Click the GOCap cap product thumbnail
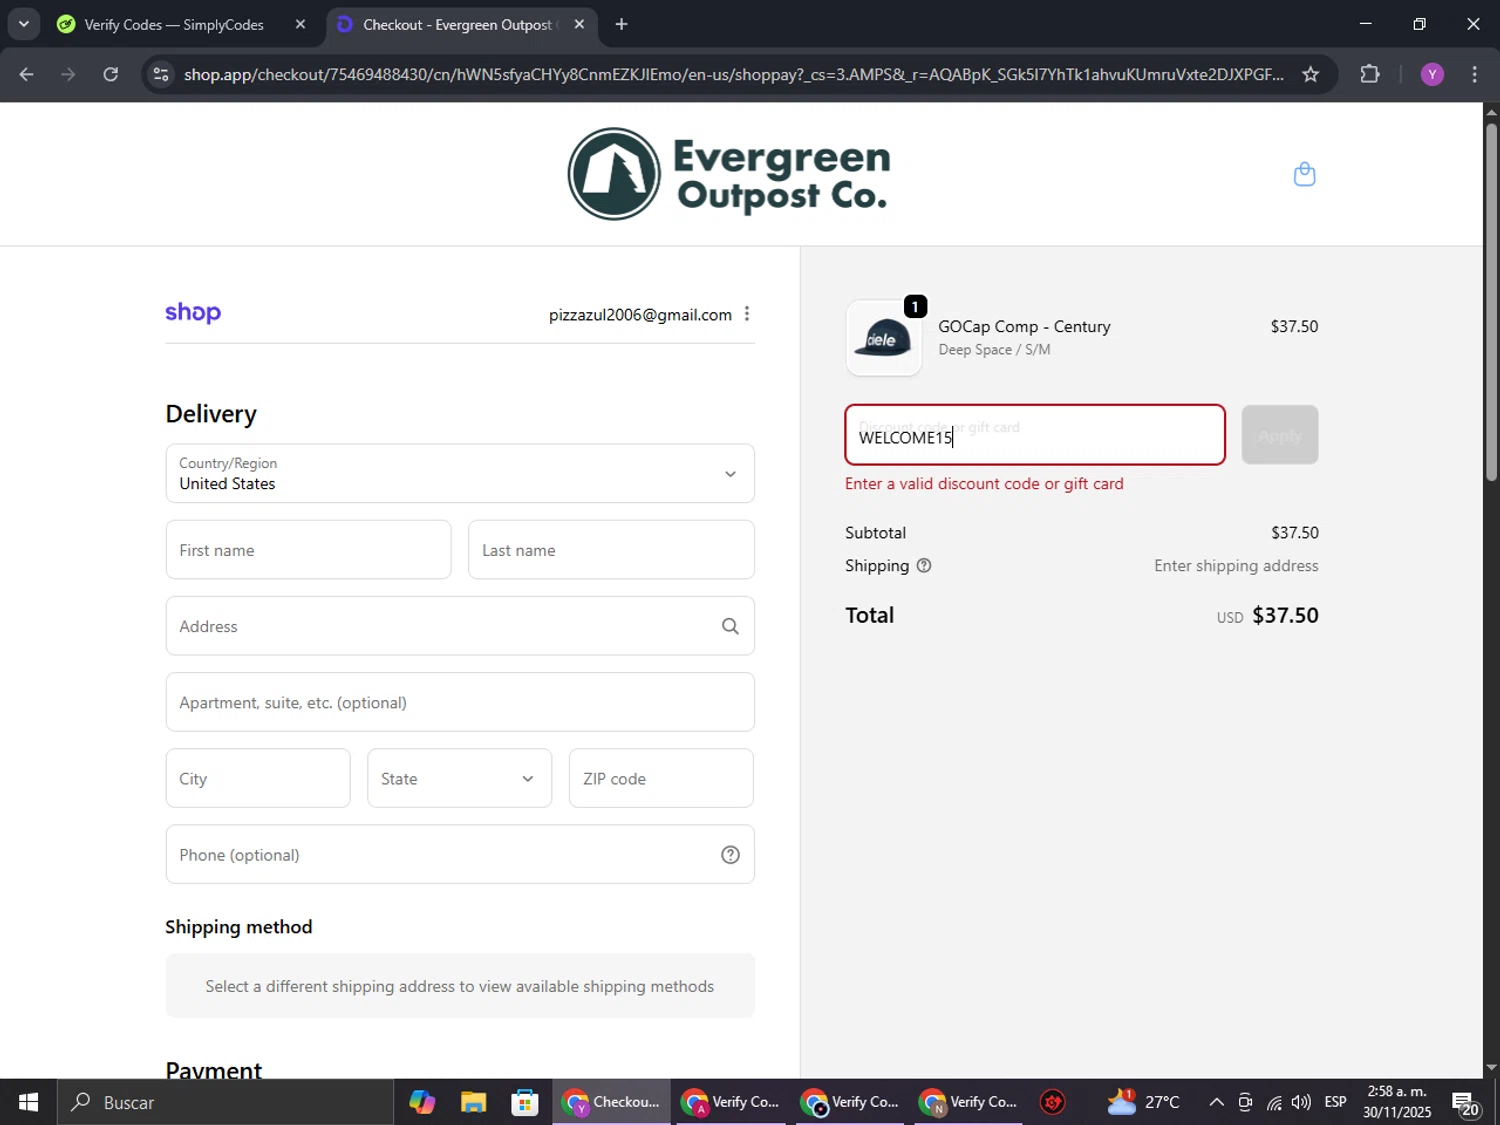1500x1125 pixels. 884,338
